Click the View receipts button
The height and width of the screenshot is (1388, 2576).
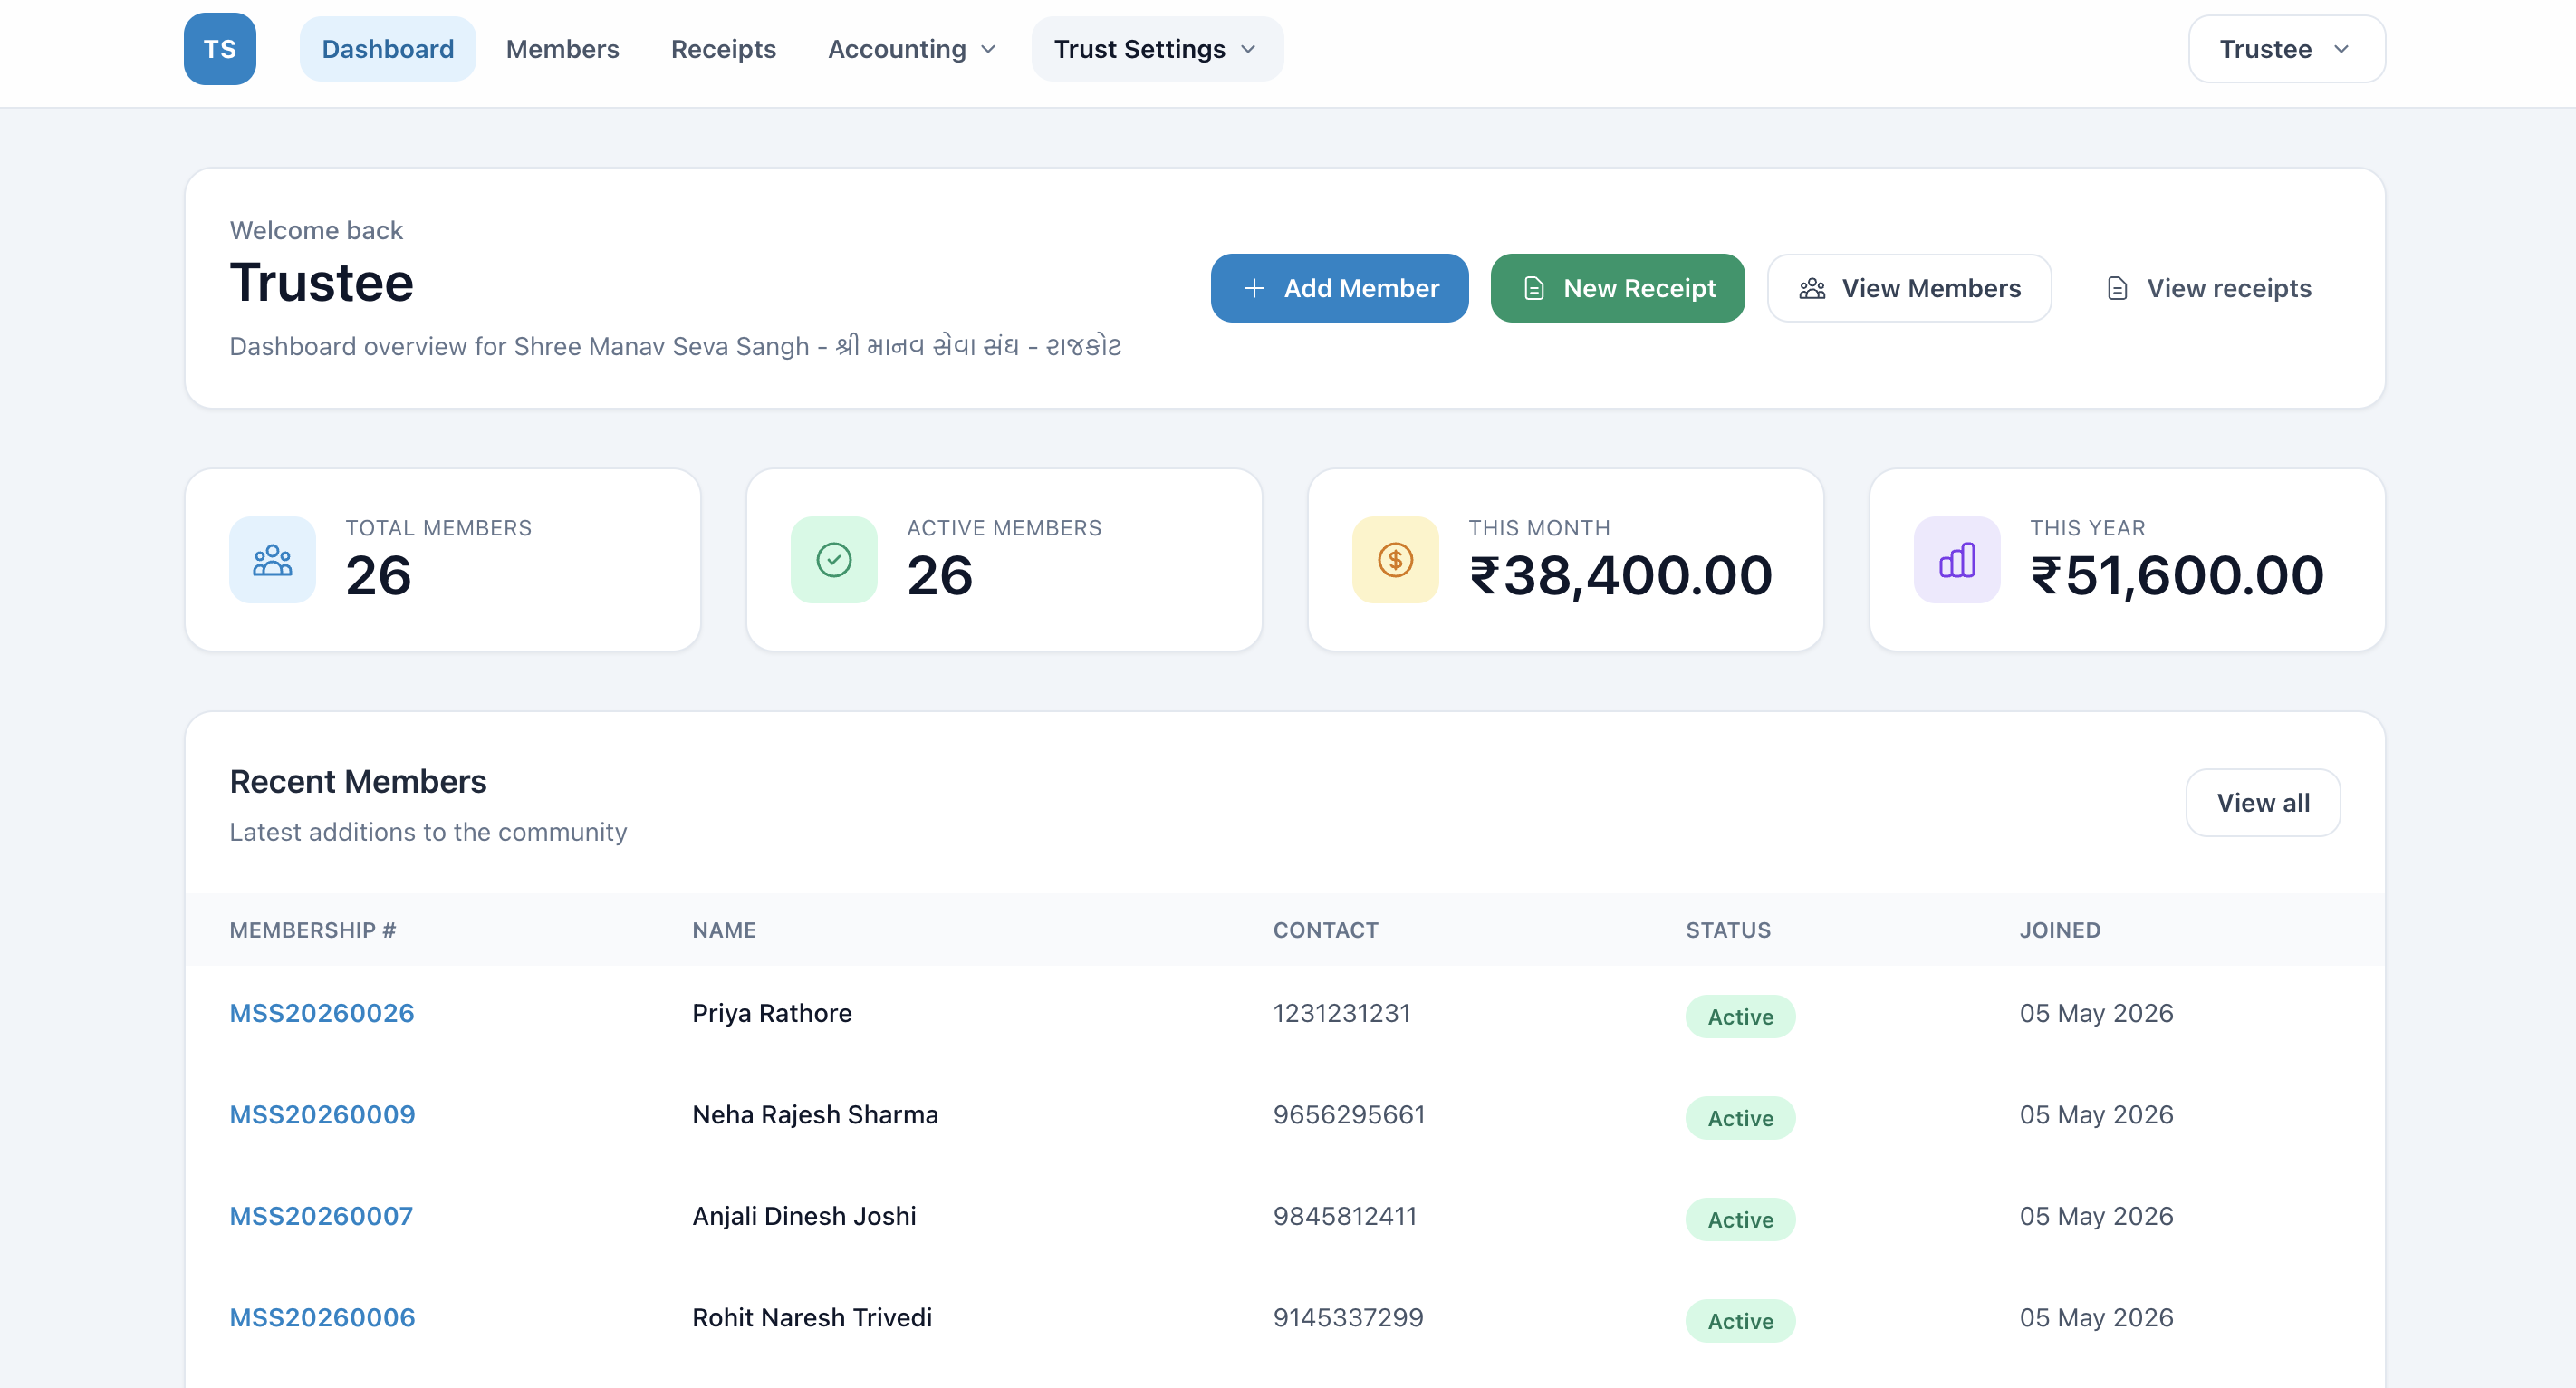pos(2207,288)
